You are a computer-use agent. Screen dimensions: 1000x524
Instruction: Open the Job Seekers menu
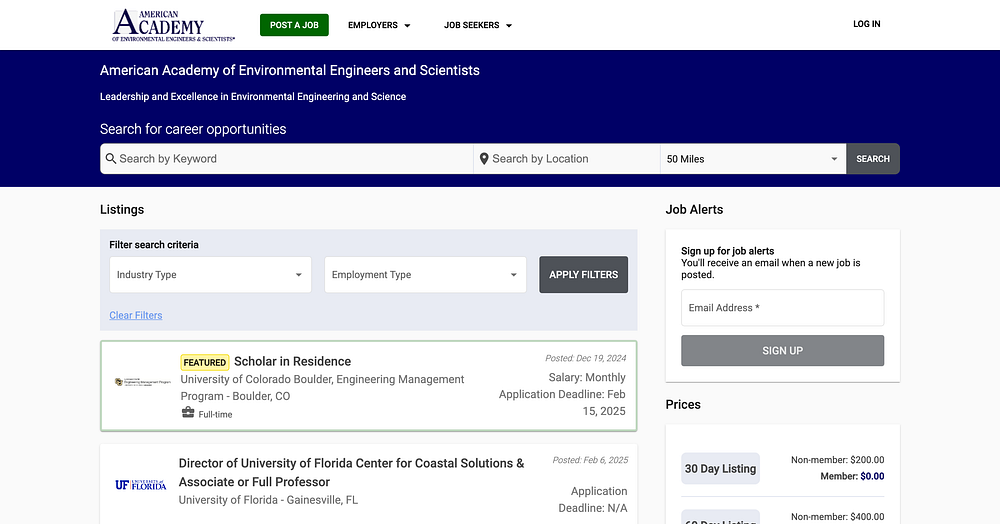tap(478, 25)
